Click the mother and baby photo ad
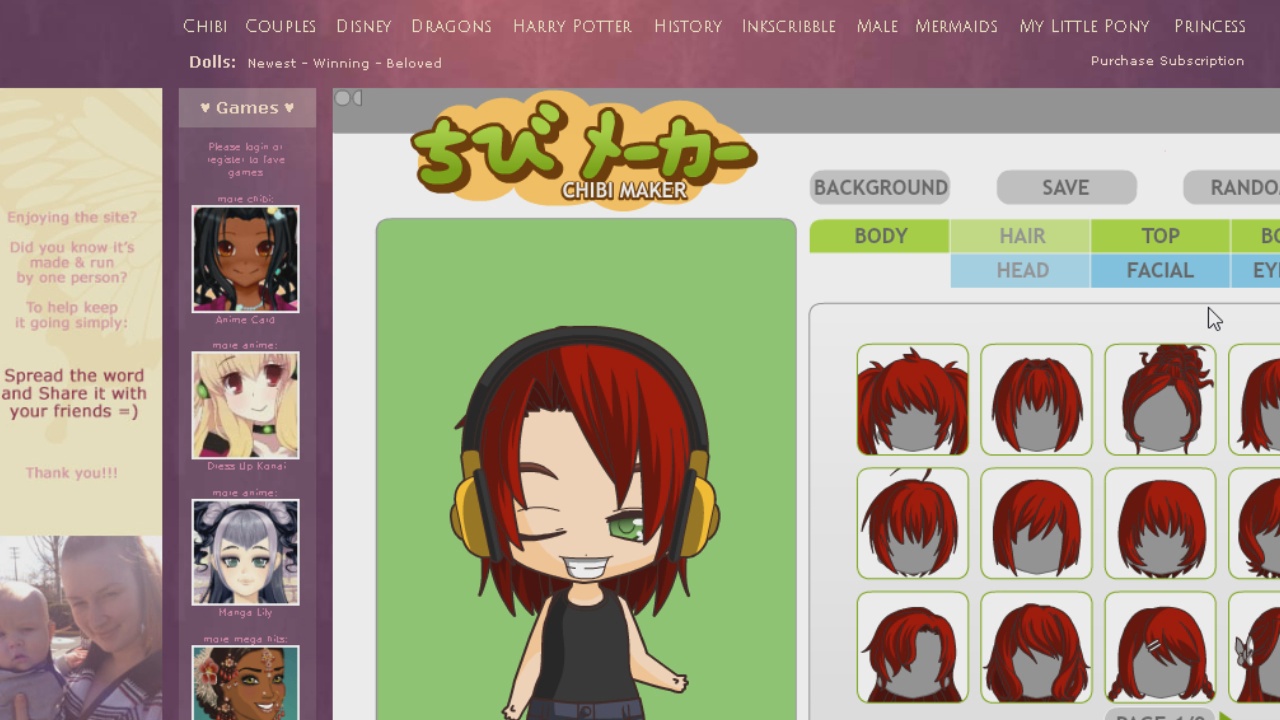 coord(81,628)
